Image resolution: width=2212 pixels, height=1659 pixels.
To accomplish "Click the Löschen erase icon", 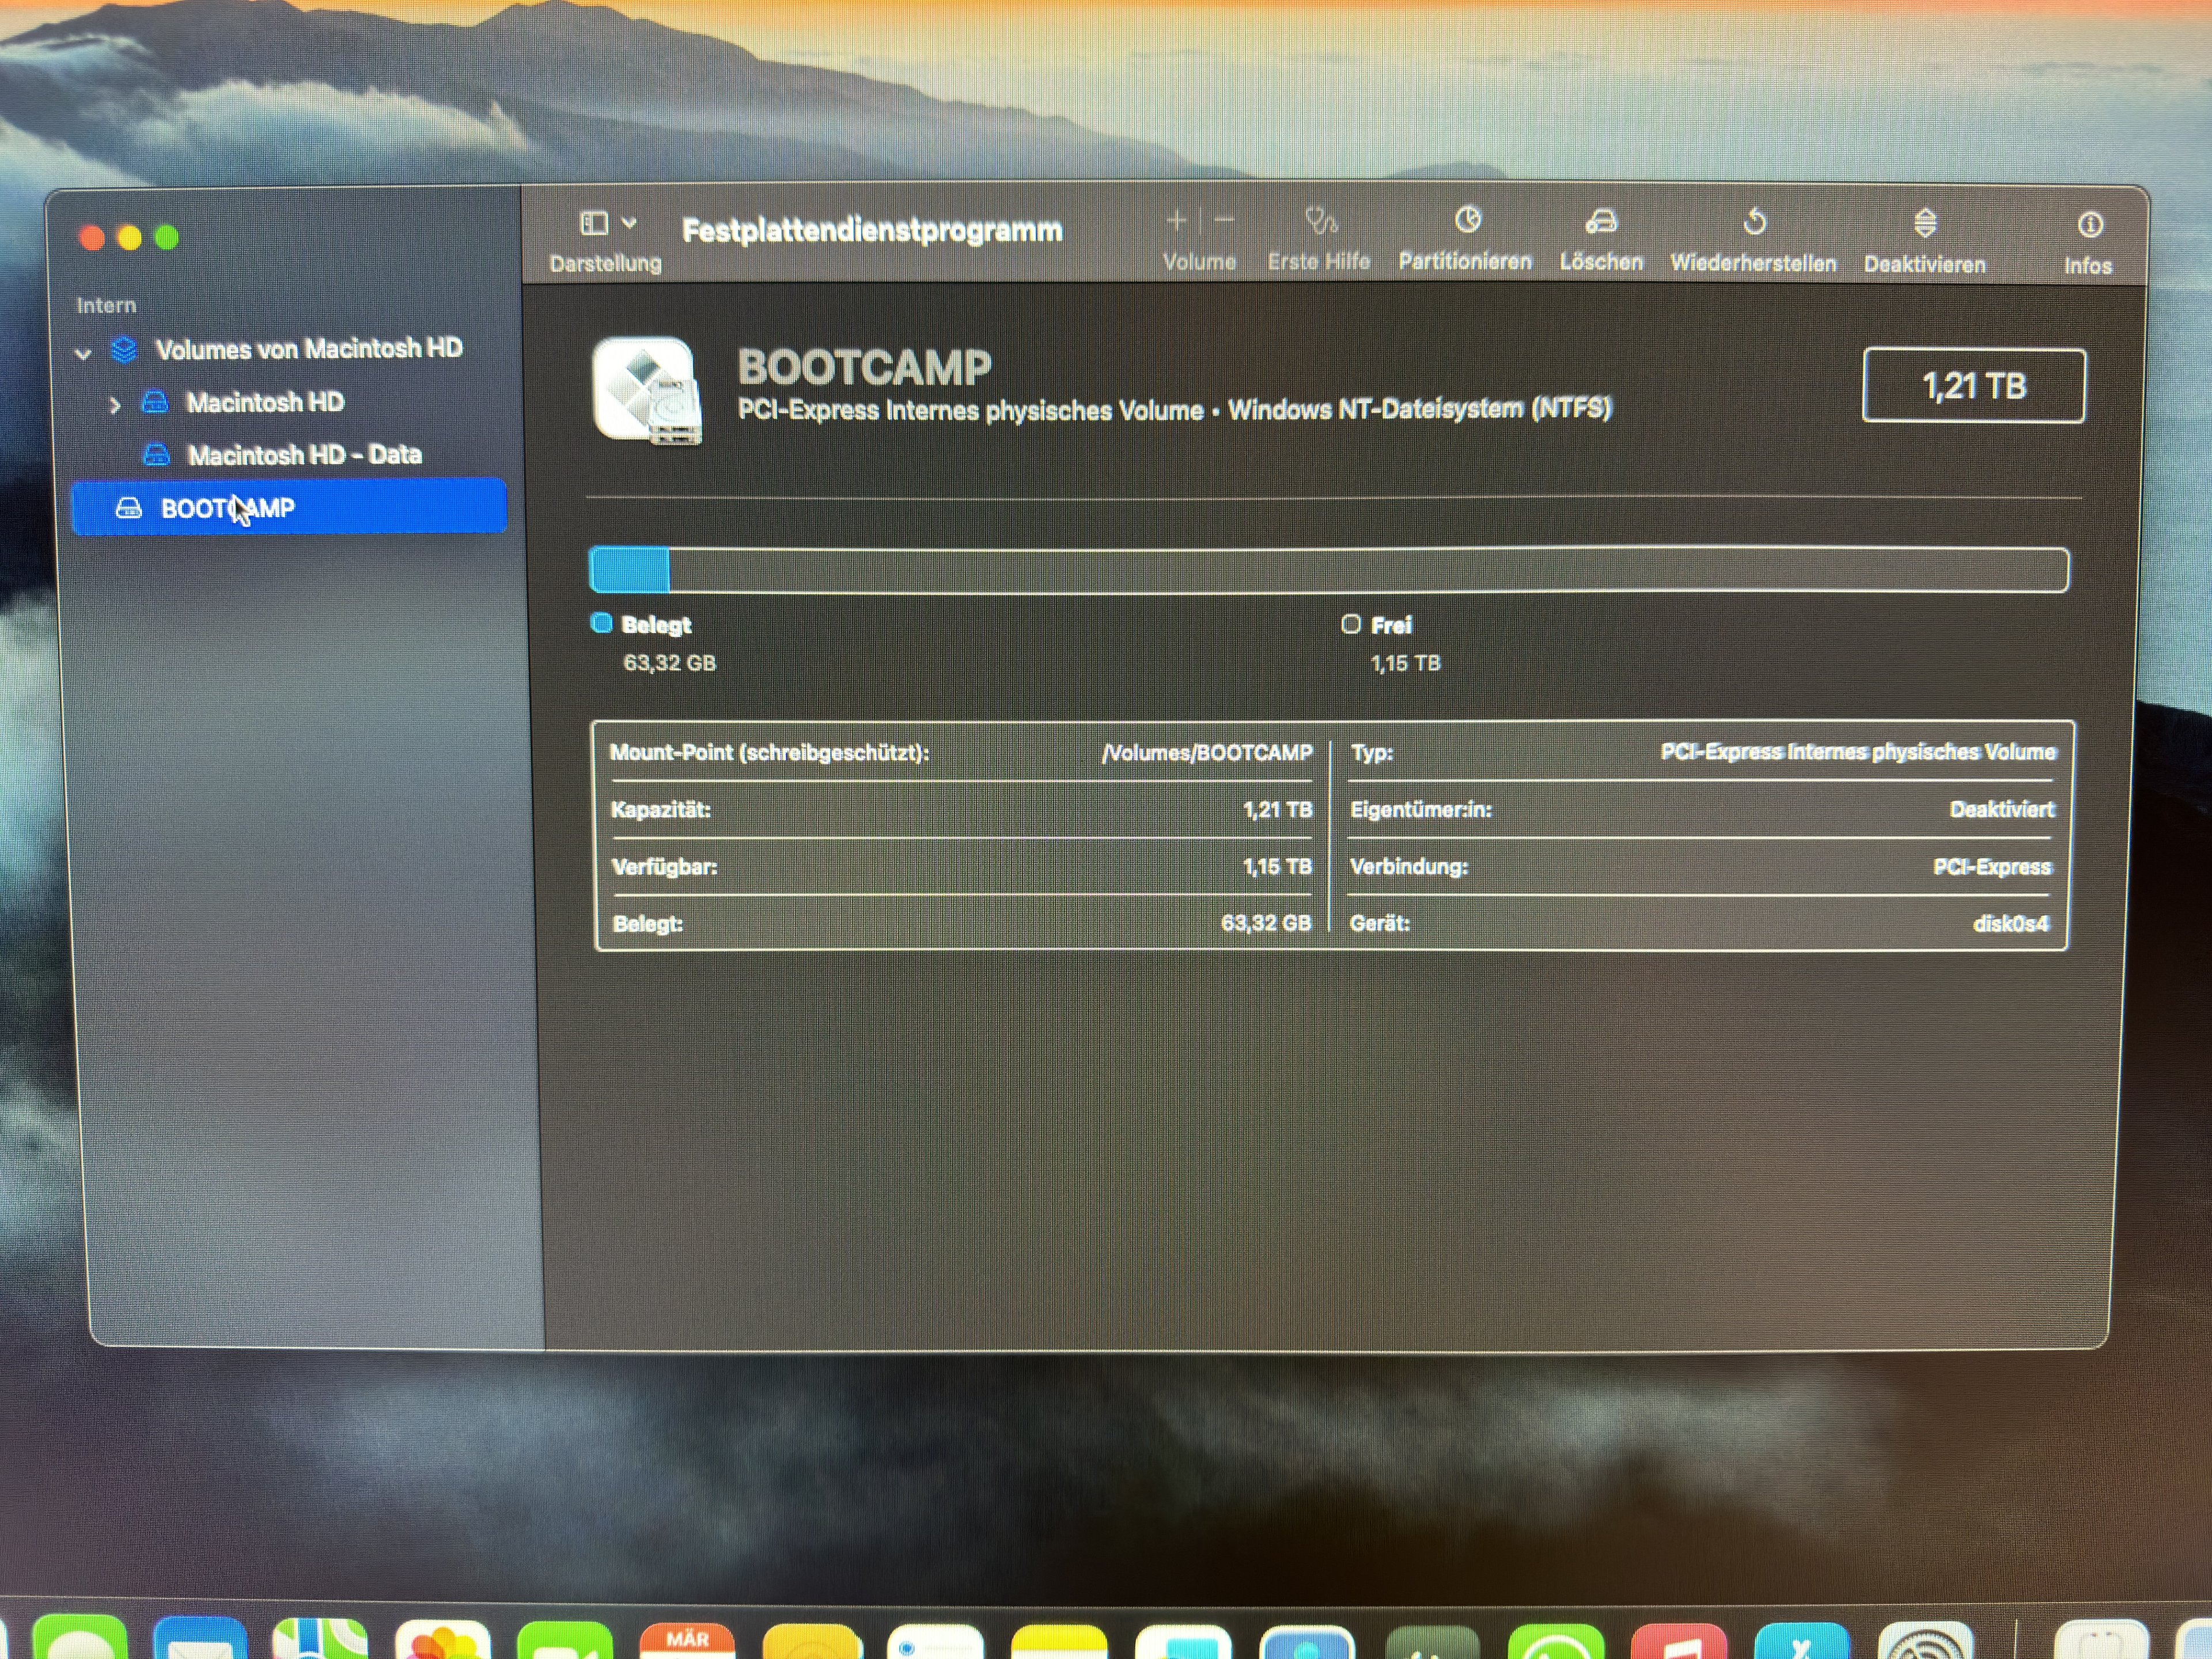I will pyautogui.click(x=1601, y=222).
